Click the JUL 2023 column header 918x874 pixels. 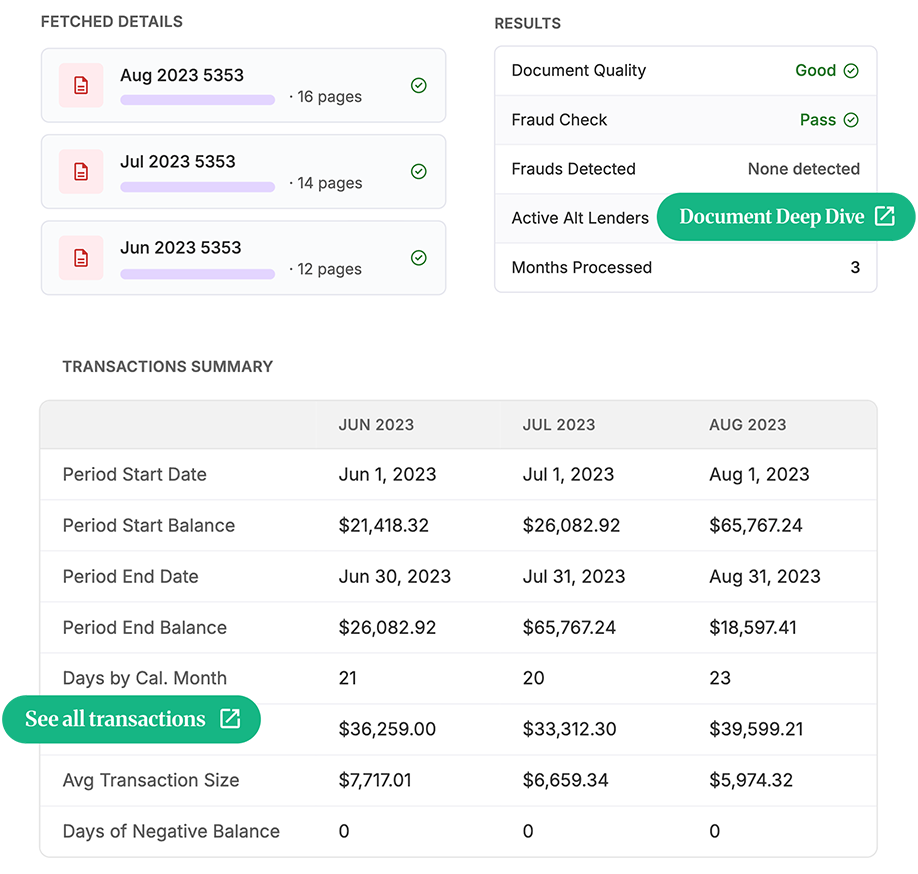pos(559,425)
